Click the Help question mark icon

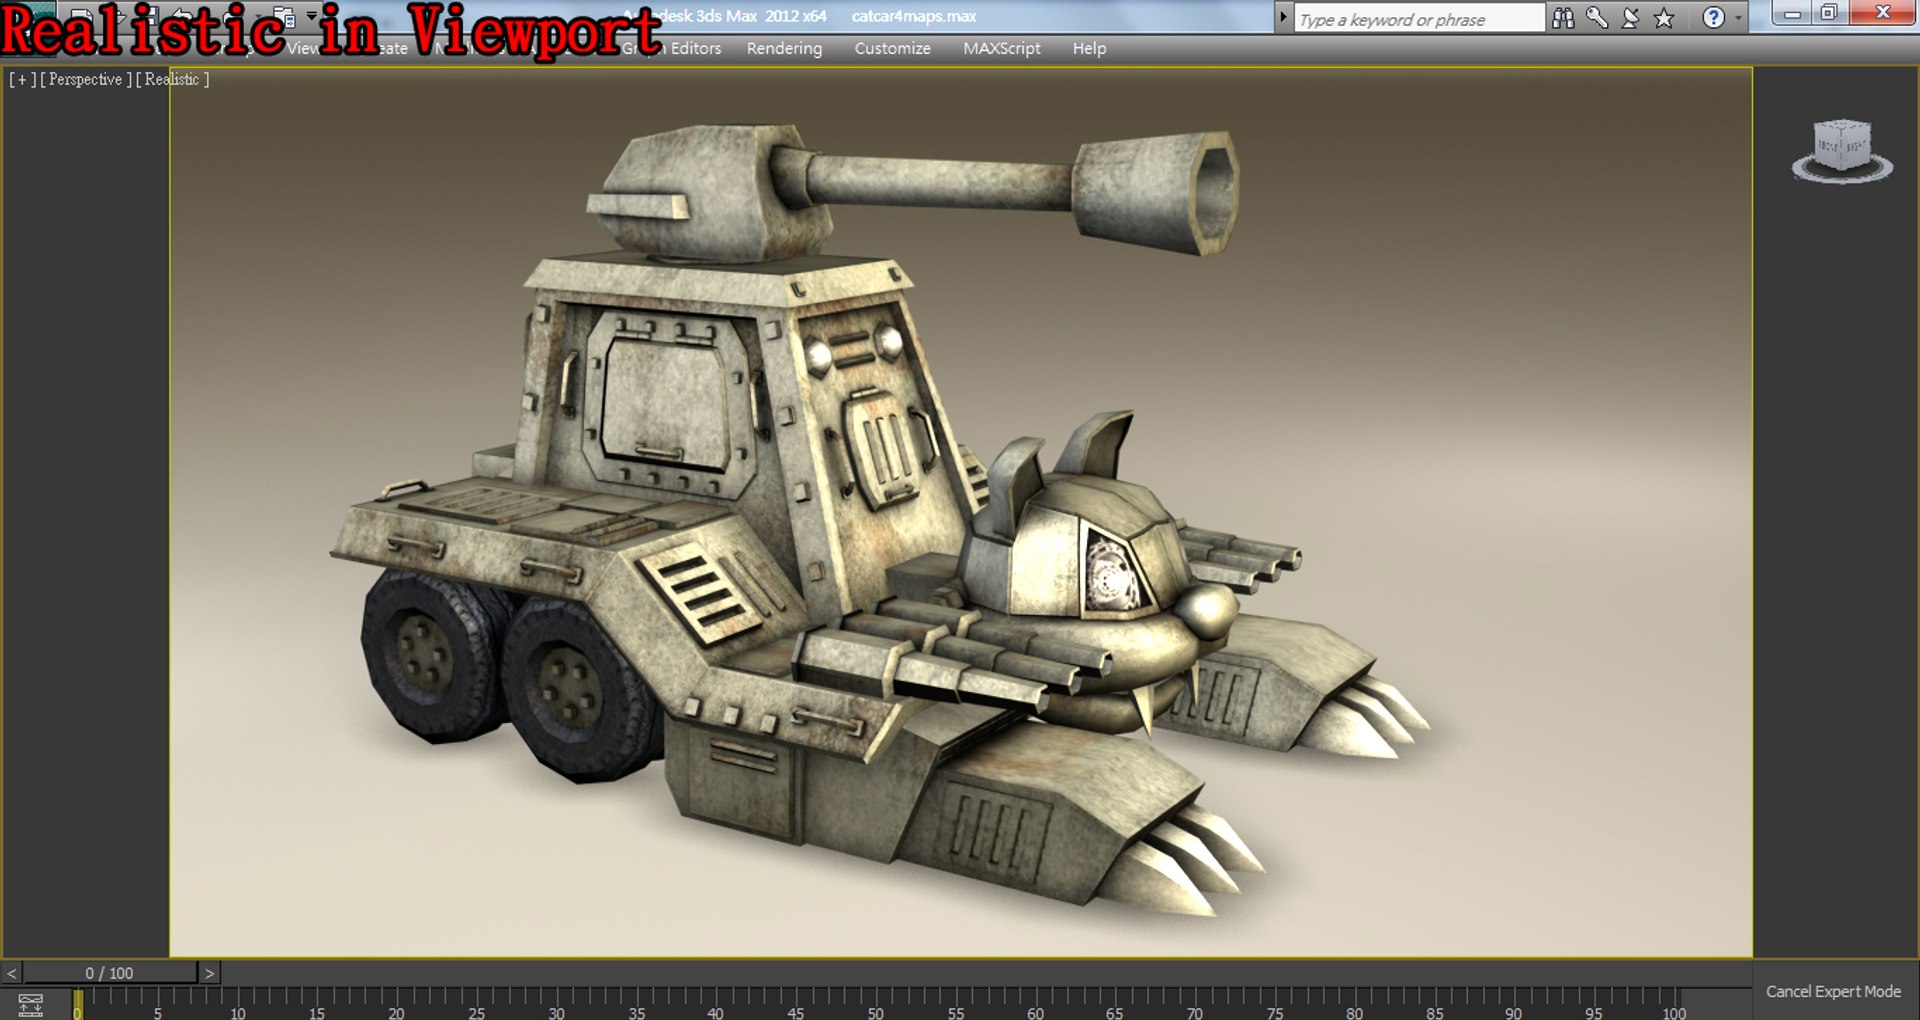[1713, 17]
